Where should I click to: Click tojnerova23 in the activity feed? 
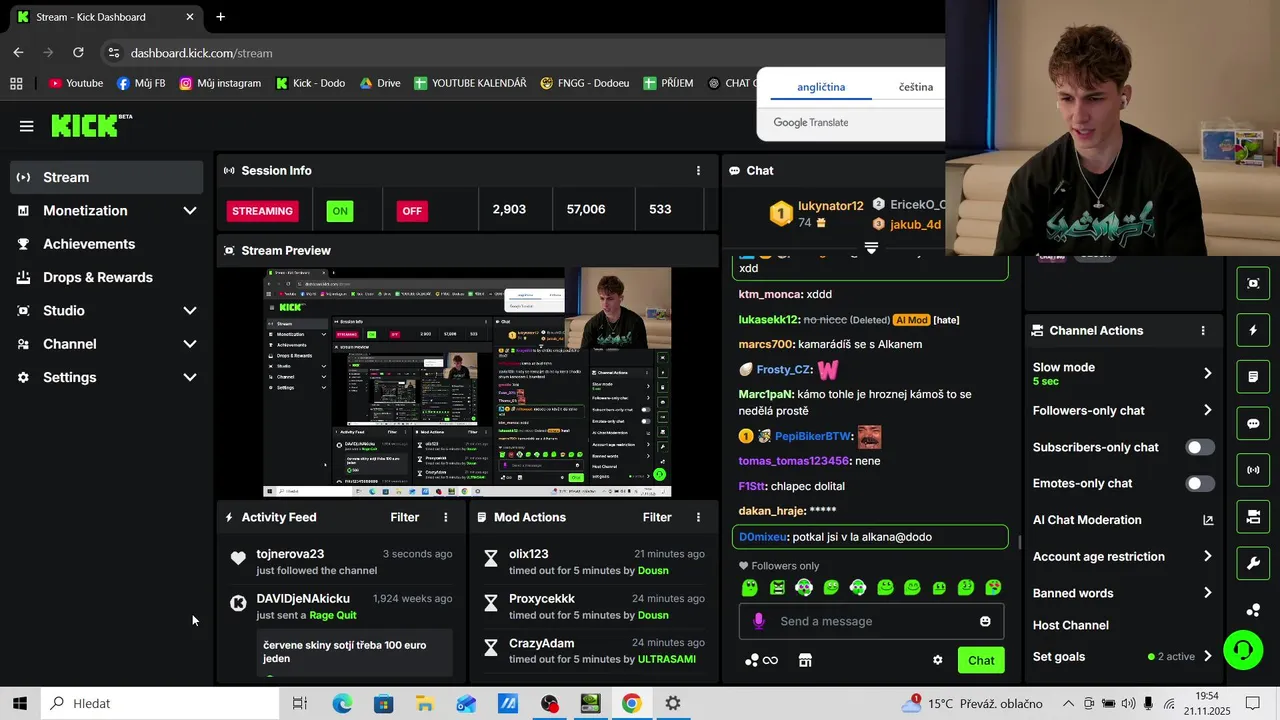coord(290,554)
